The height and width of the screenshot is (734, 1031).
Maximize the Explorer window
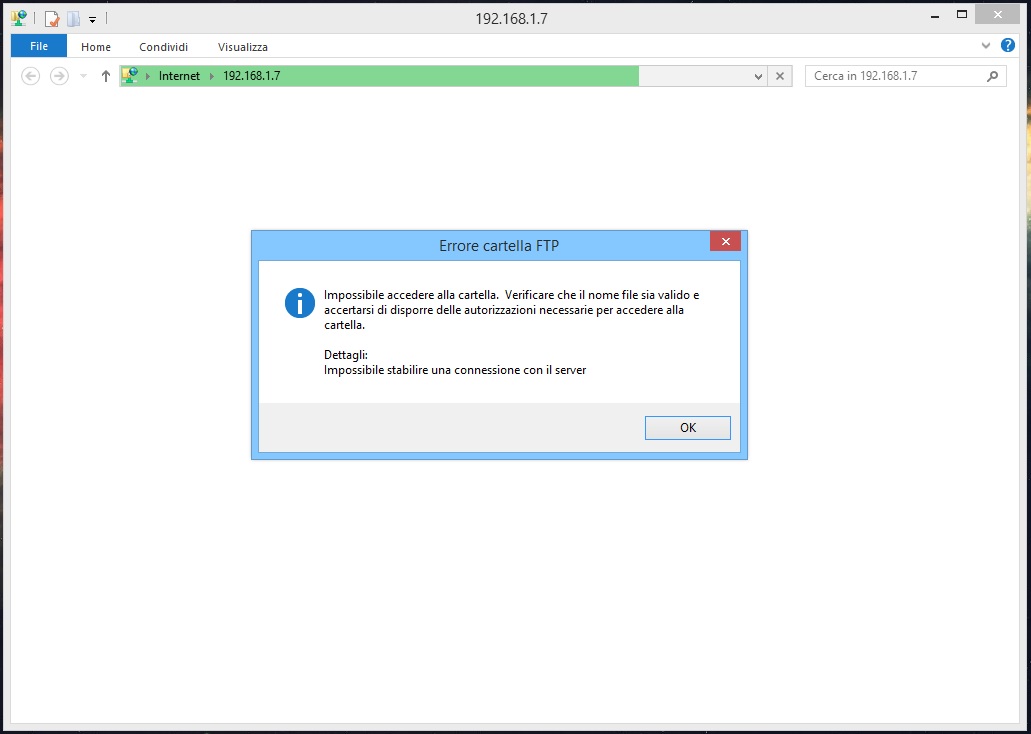point(962,15)
